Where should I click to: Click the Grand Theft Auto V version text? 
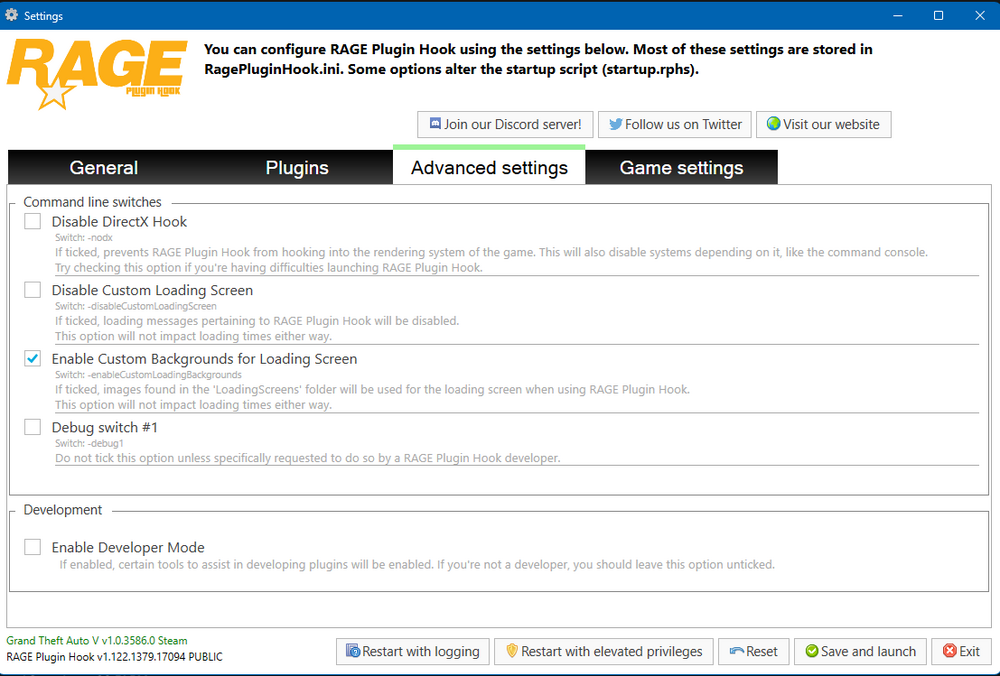(x=97, y=640)
